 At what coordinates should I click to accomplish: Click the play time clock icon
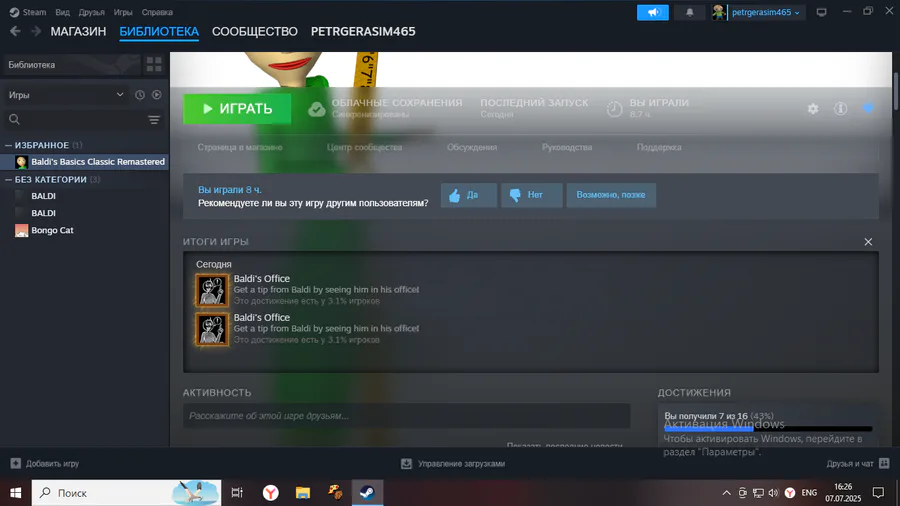(614, 109)
